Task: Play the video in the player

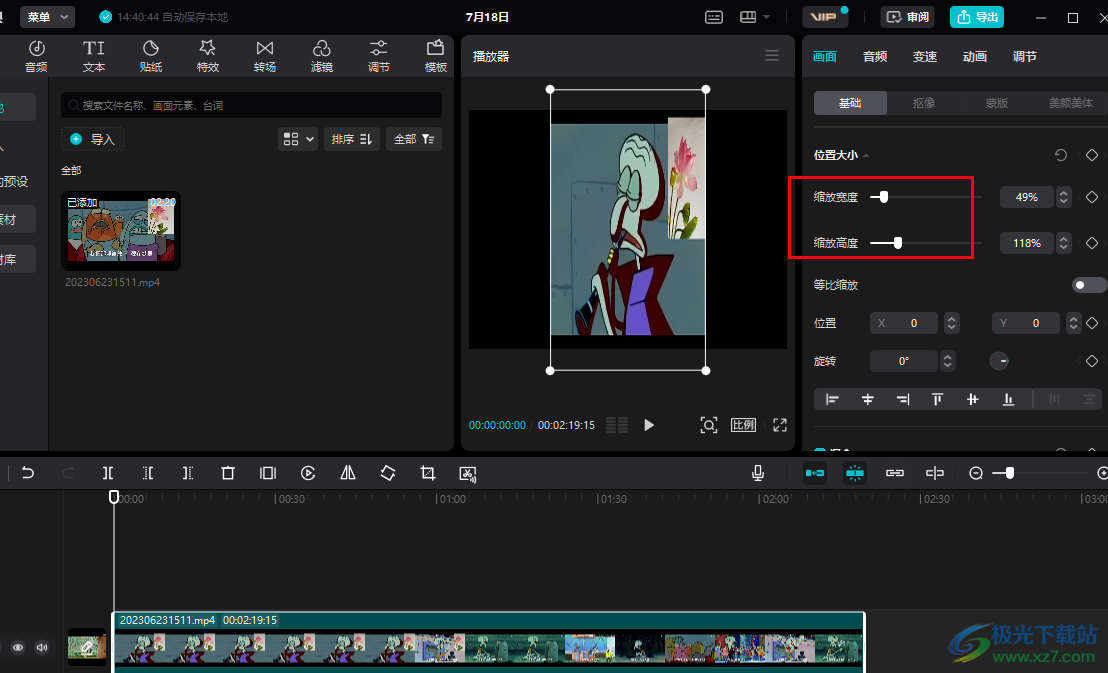Action: (649, 425)
